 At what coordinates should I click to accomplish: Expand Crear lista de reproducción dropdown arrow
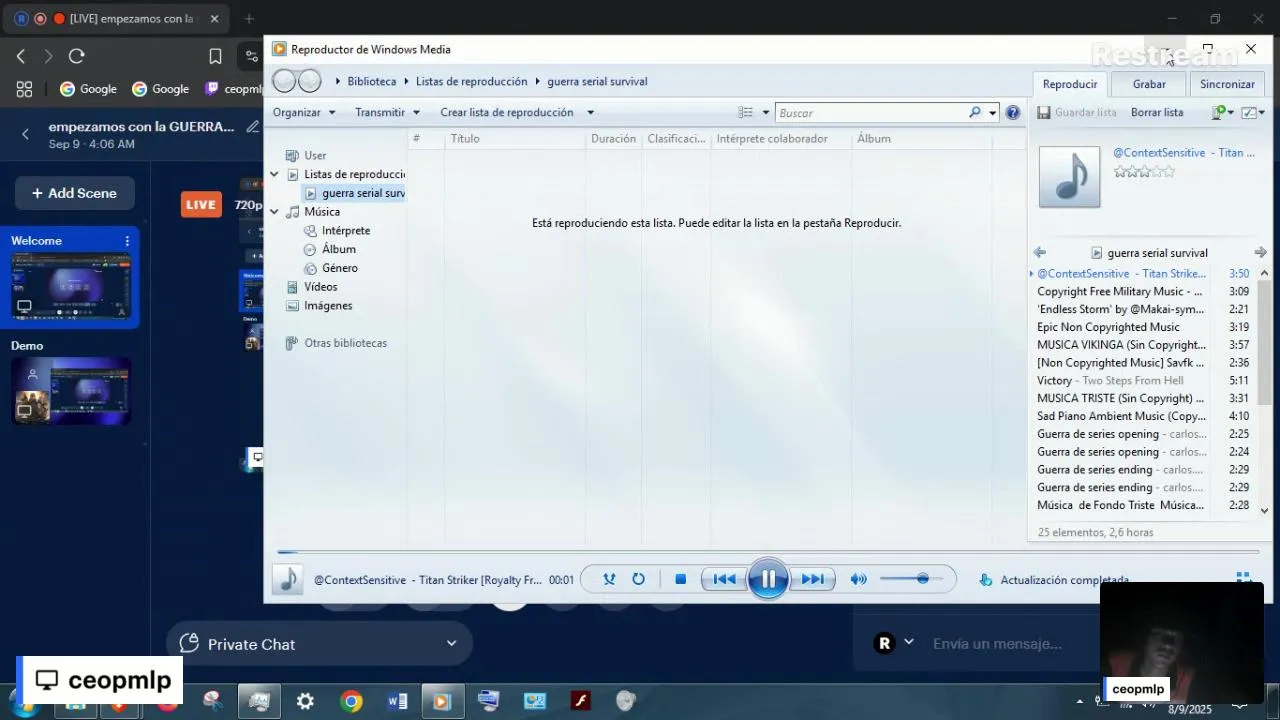[590, 112]
